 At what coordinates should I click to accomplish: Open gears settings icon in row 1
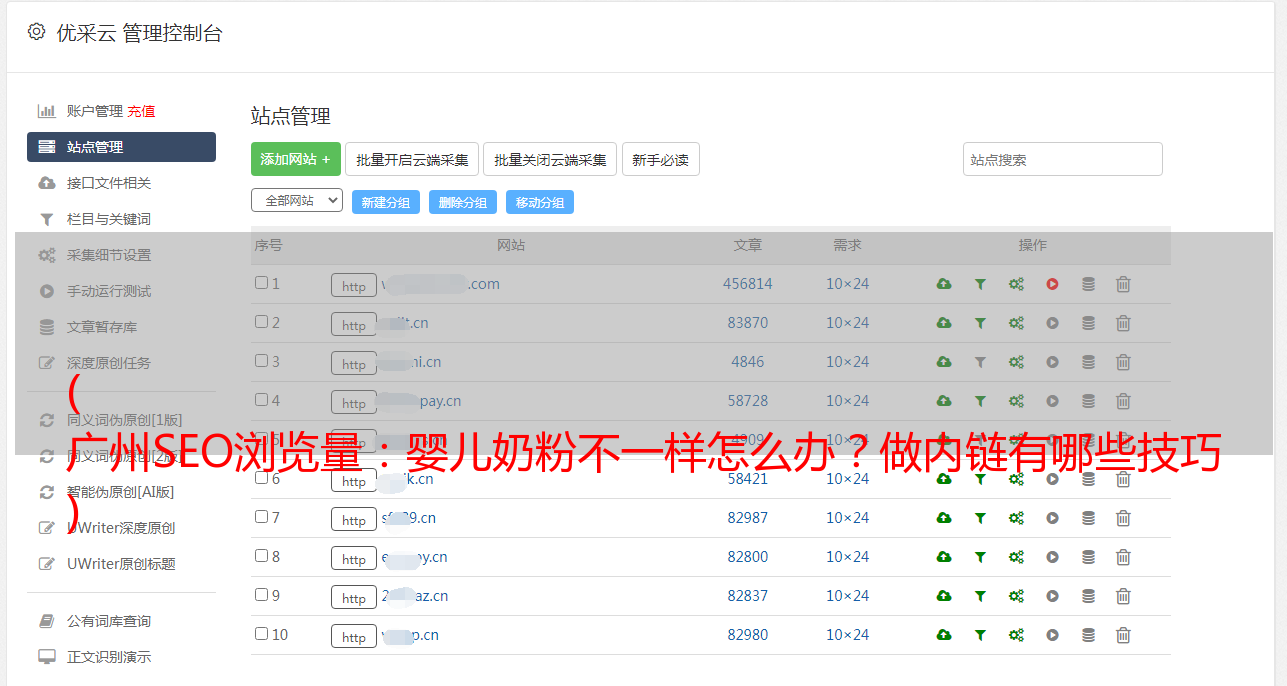1016,284
